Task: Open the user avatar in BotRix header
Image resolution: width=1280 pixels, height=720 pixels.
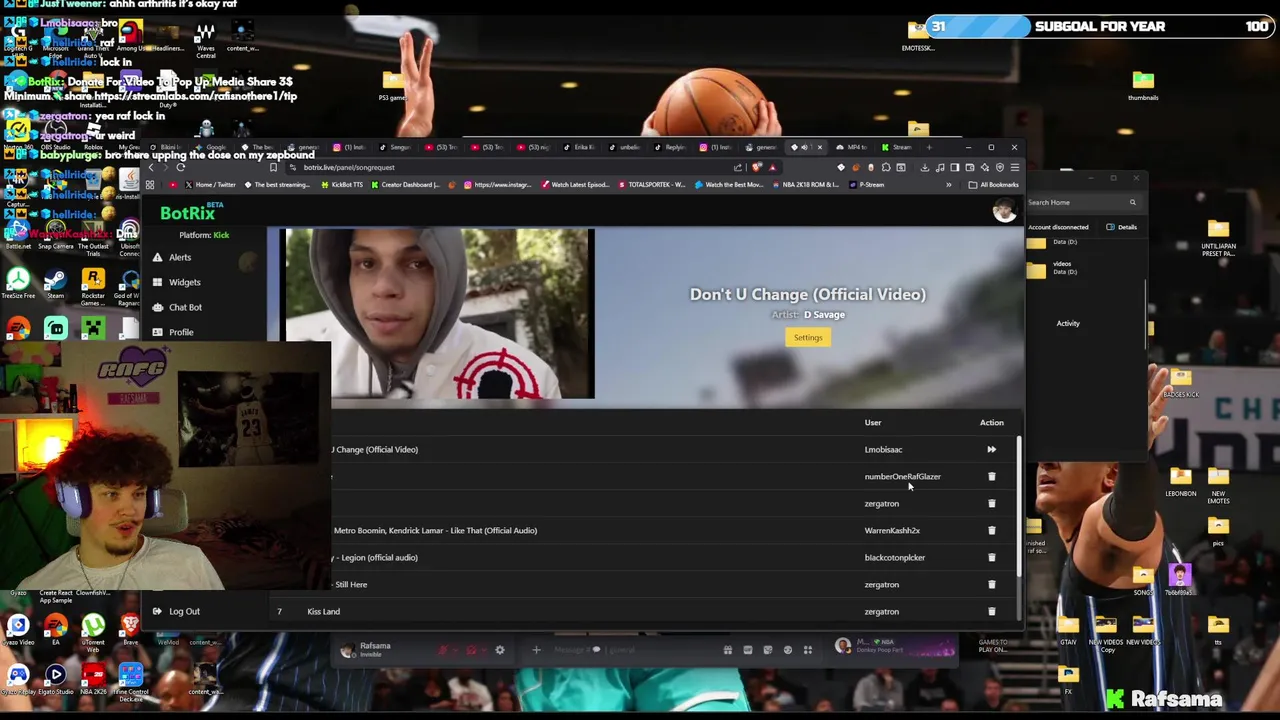Action: coord(1003,210)
